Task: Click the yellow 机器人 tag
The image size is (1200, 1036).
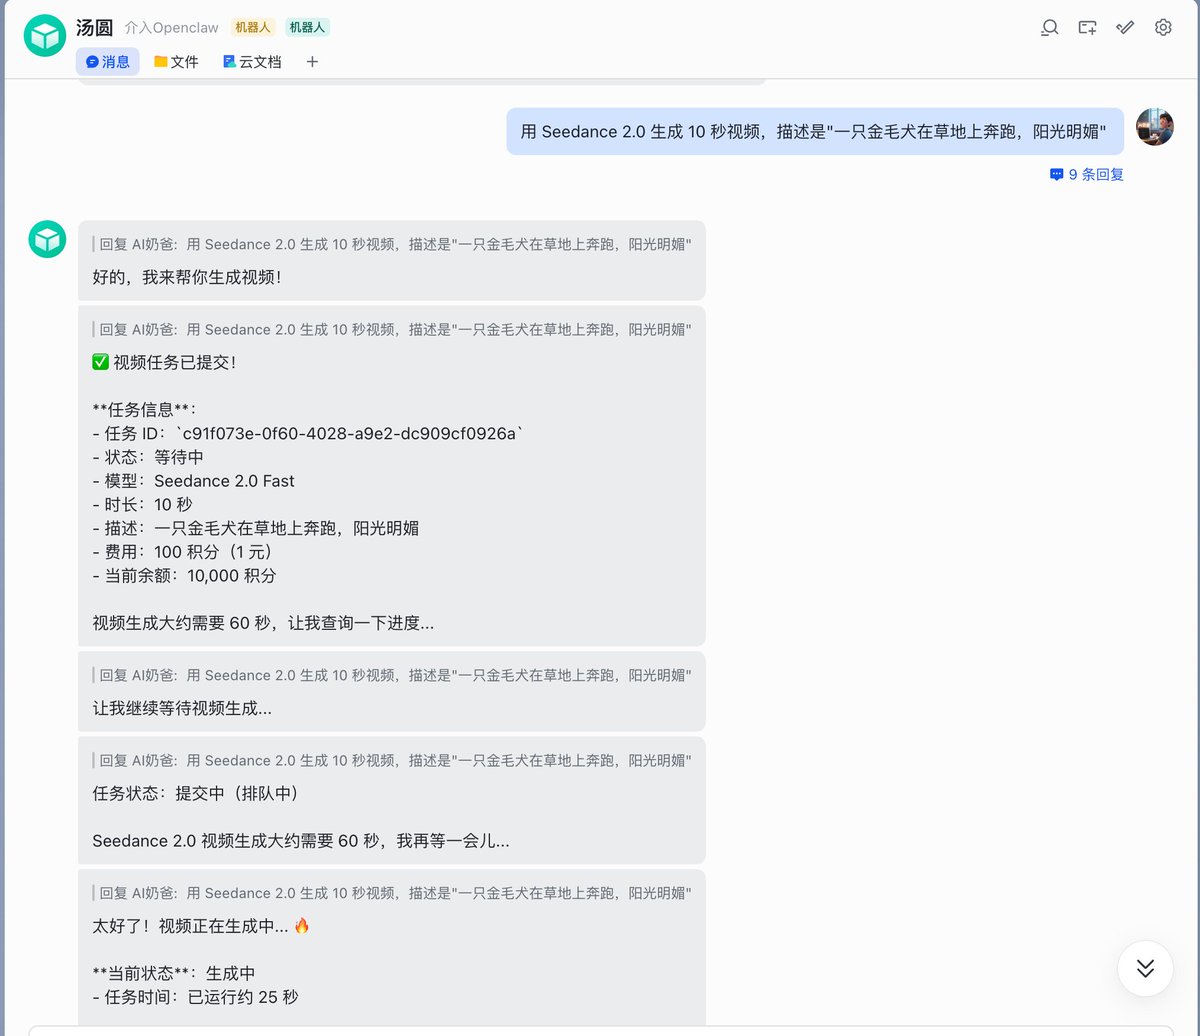Action: 252,27
